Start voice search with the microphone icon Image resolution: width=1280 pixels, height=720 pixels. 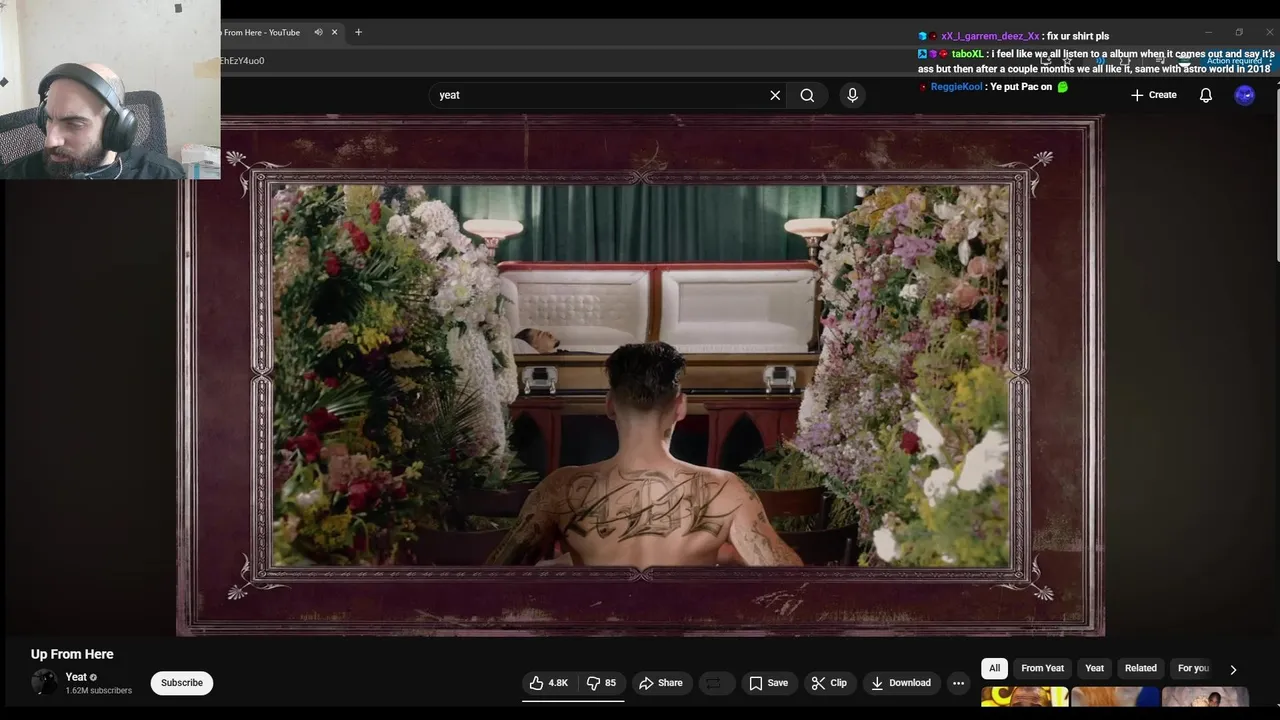coord(852,95)
